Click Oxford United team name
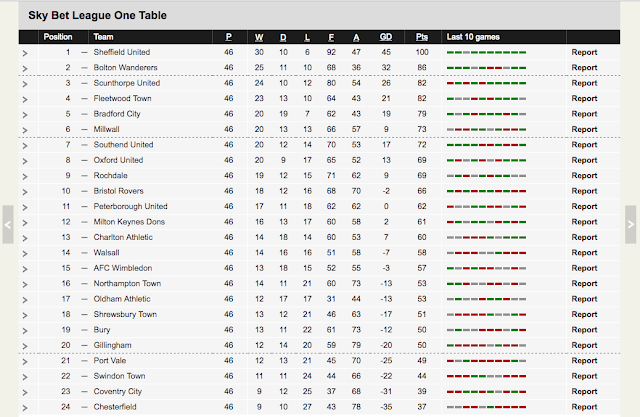The image size is (640, 417). pyautogui.click(x=118, y=160)
